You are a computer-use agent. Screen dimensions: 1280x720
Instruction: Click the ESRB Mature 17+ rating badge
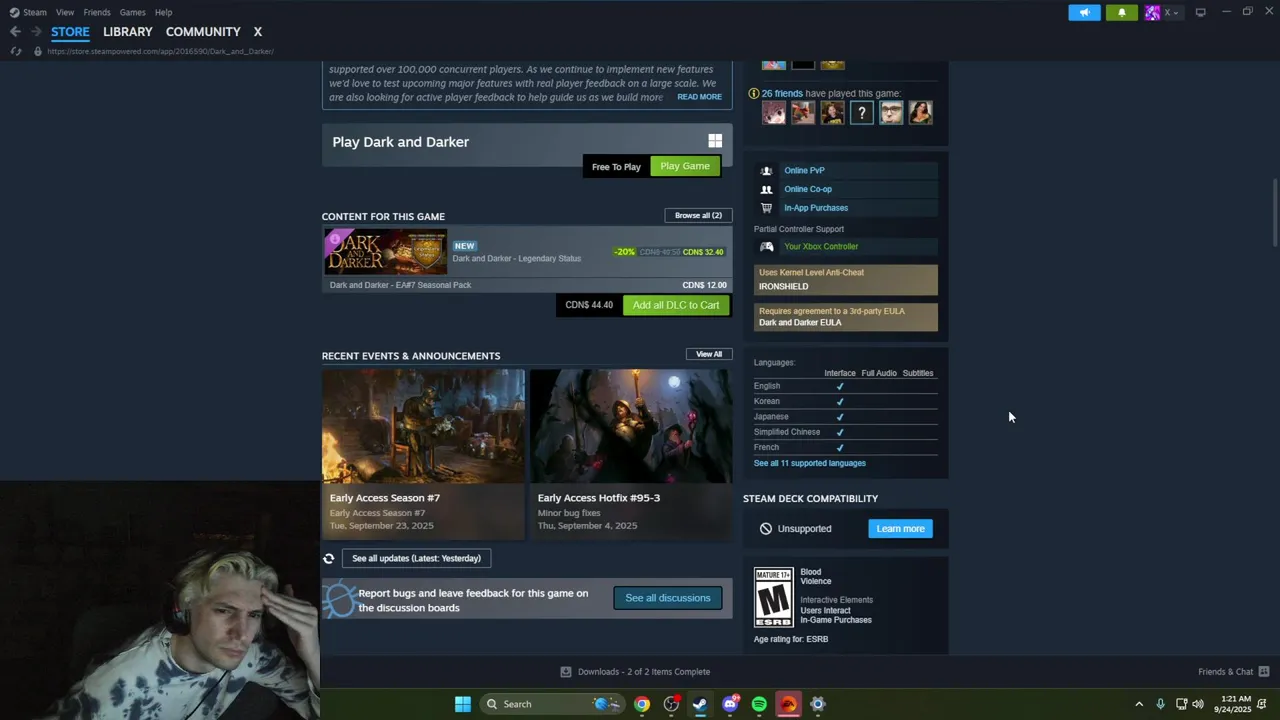773,597
